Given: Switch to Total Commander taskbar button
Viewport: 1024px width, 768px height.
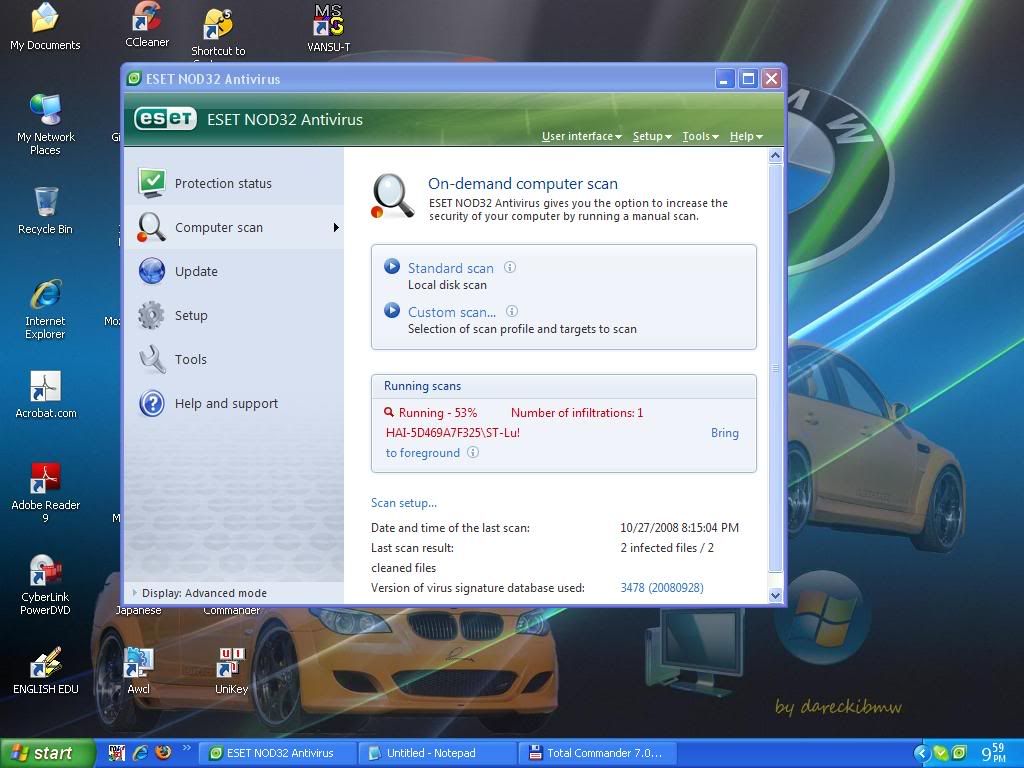Looking at the screenshot, I should [x=596, y=753].
